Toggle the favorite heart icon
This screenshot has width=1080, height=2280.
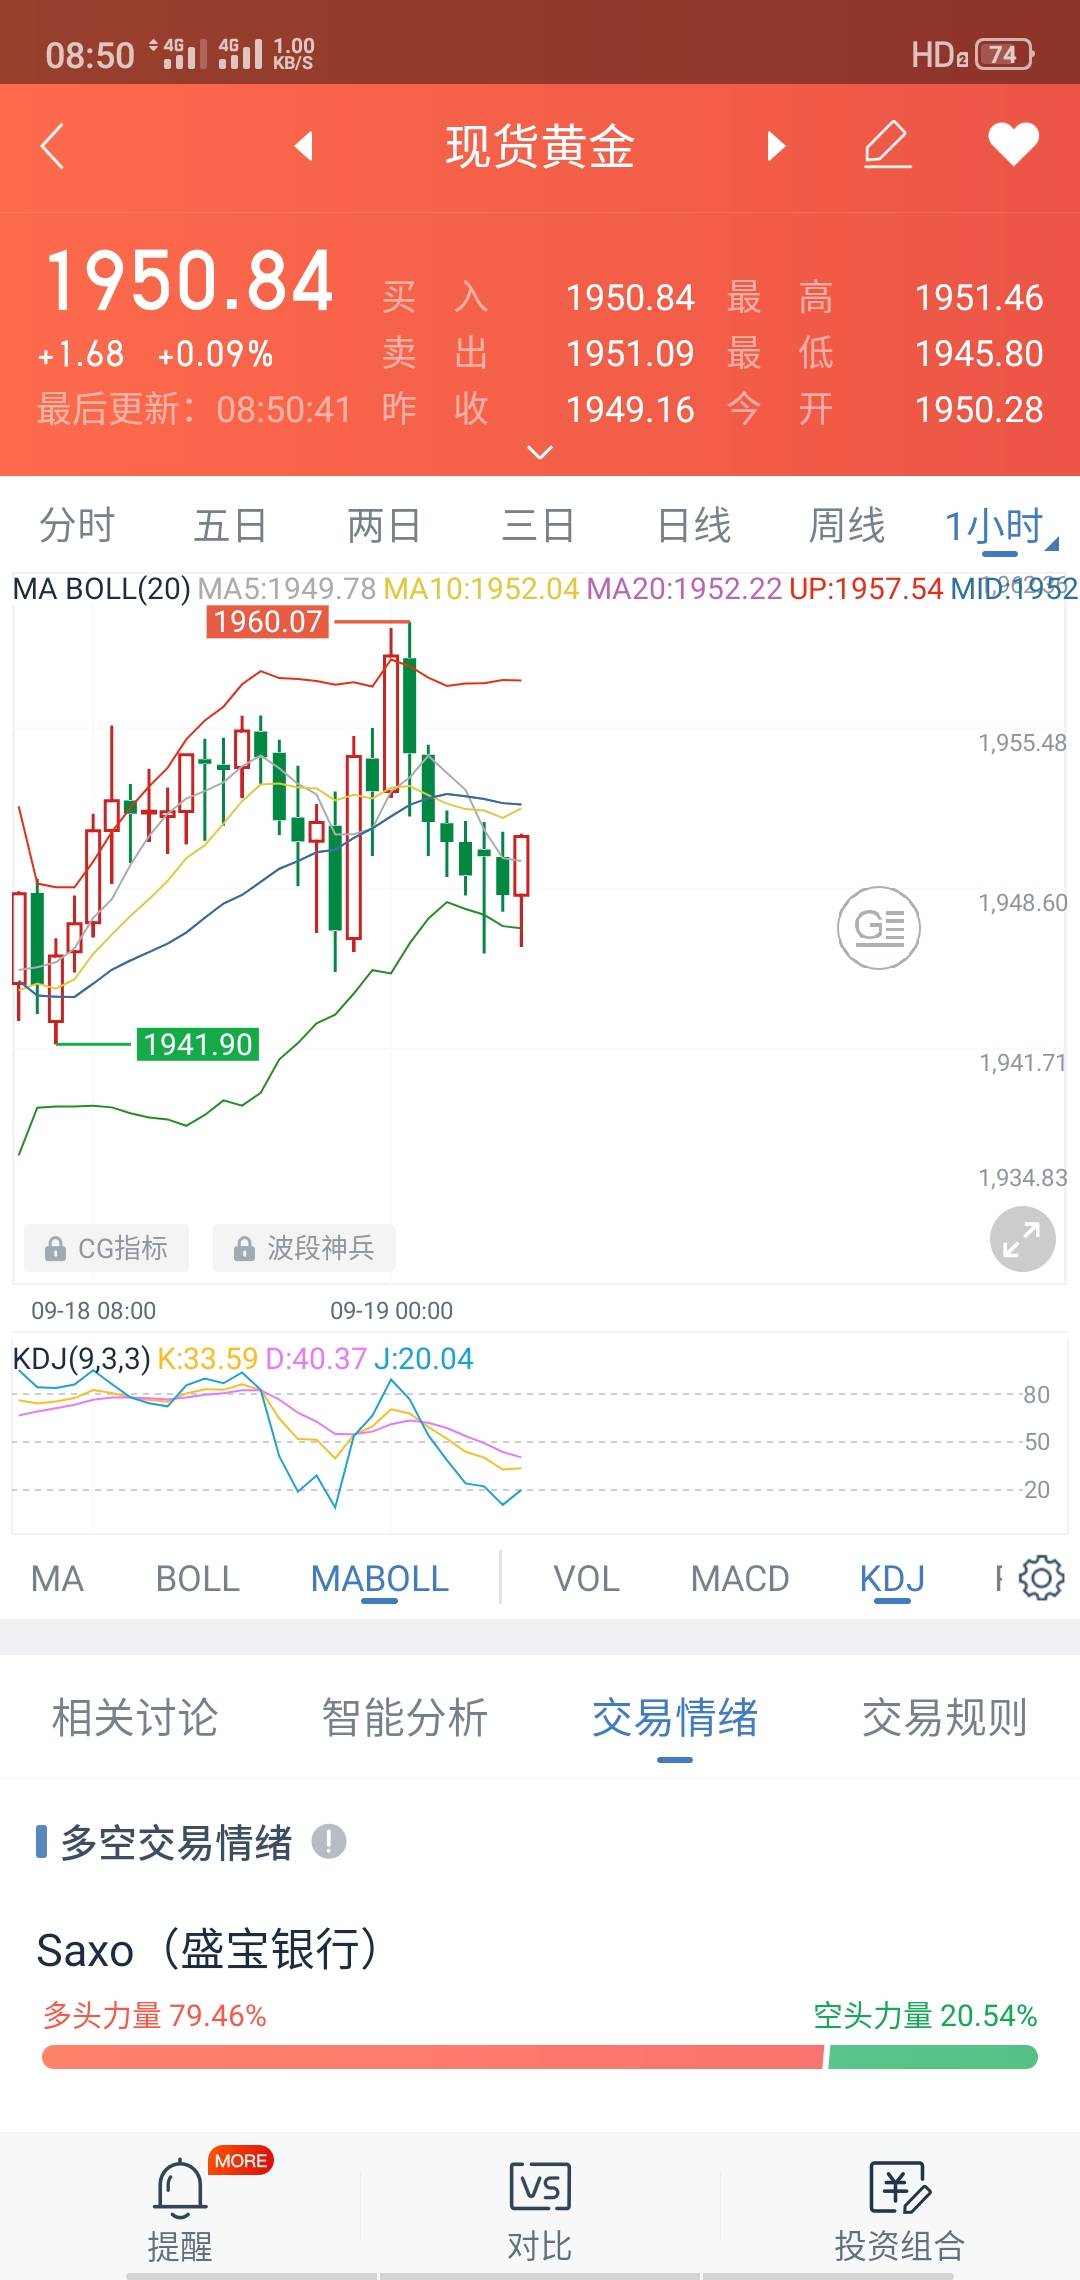pyautogui.click(x=1014, y=145)
